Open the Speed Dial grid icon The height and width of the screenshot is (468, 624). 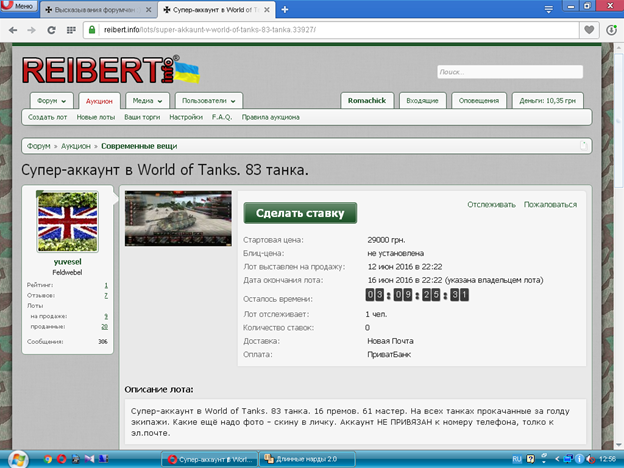click(71, 30)
